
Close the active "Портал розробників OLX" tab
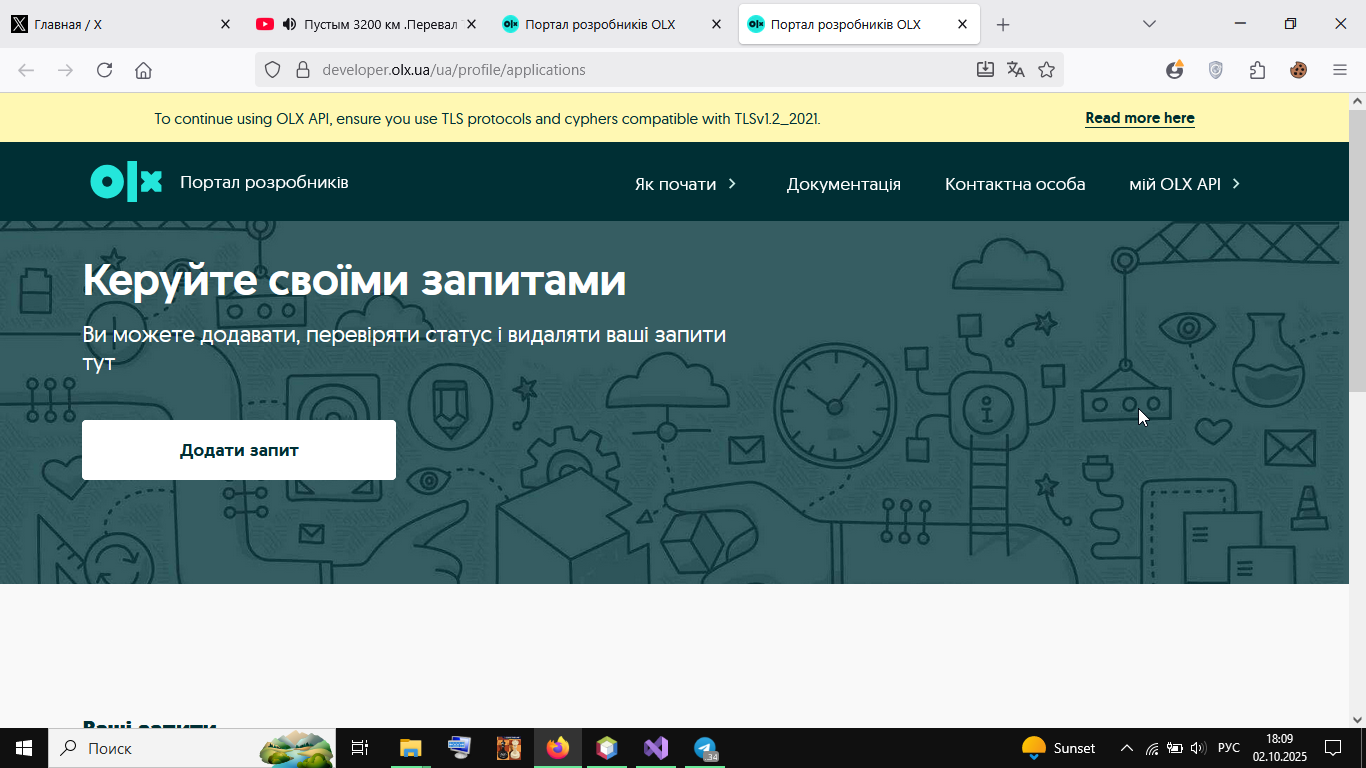coord(962,24)
